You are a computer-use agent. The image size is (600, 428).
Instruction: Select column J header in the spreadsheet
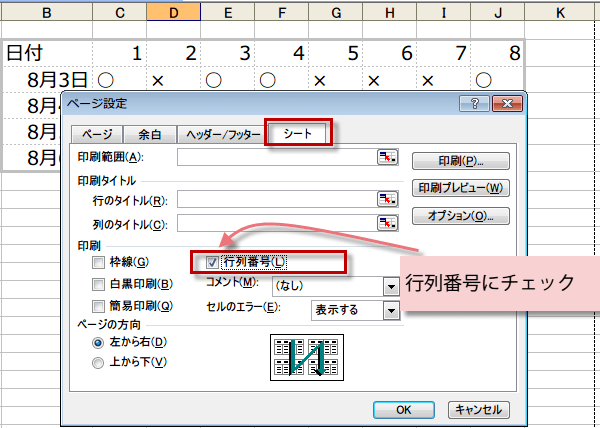(498, 13)
